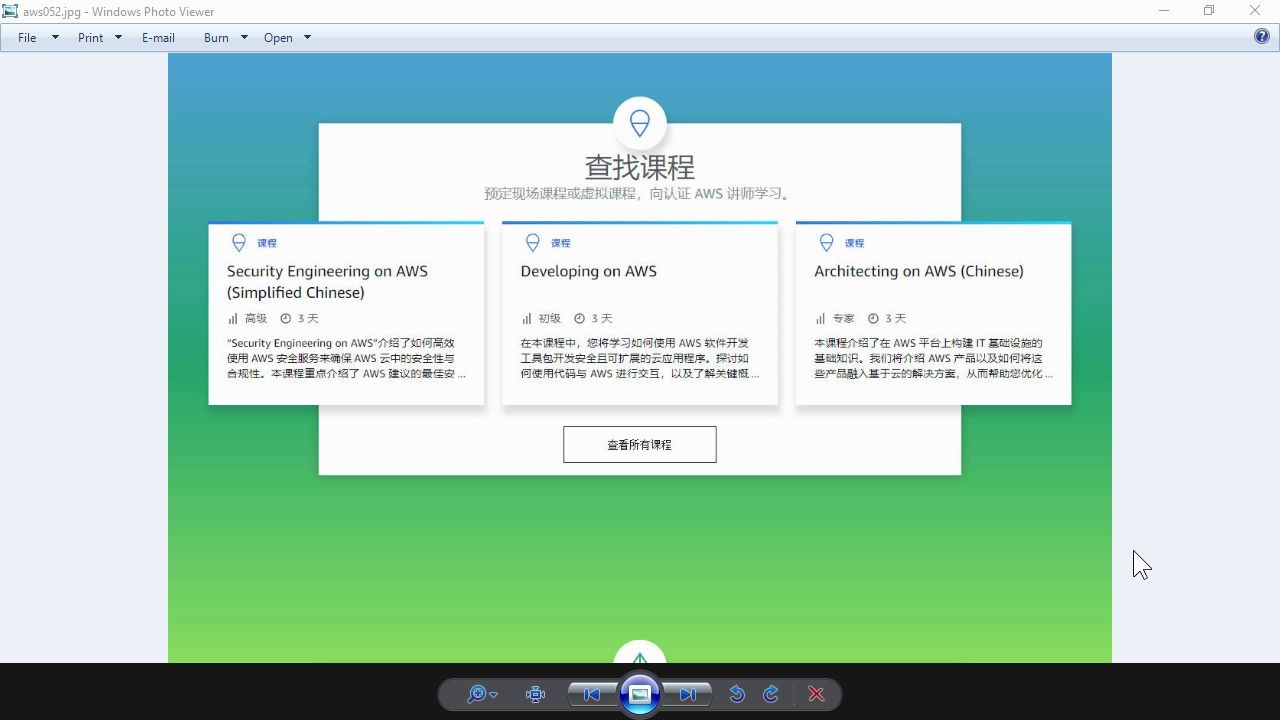Select the zoom magnifier tool
This screenshot has width=1280, height=720.
click(x=477, y=694)
